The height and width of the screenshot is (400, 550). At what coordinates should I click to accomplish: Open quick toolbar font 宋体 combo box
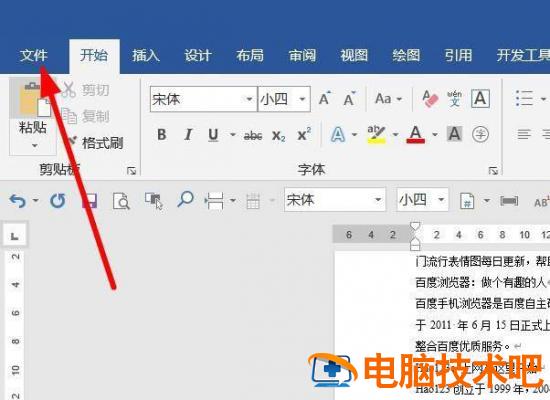(x=335, y=200)
